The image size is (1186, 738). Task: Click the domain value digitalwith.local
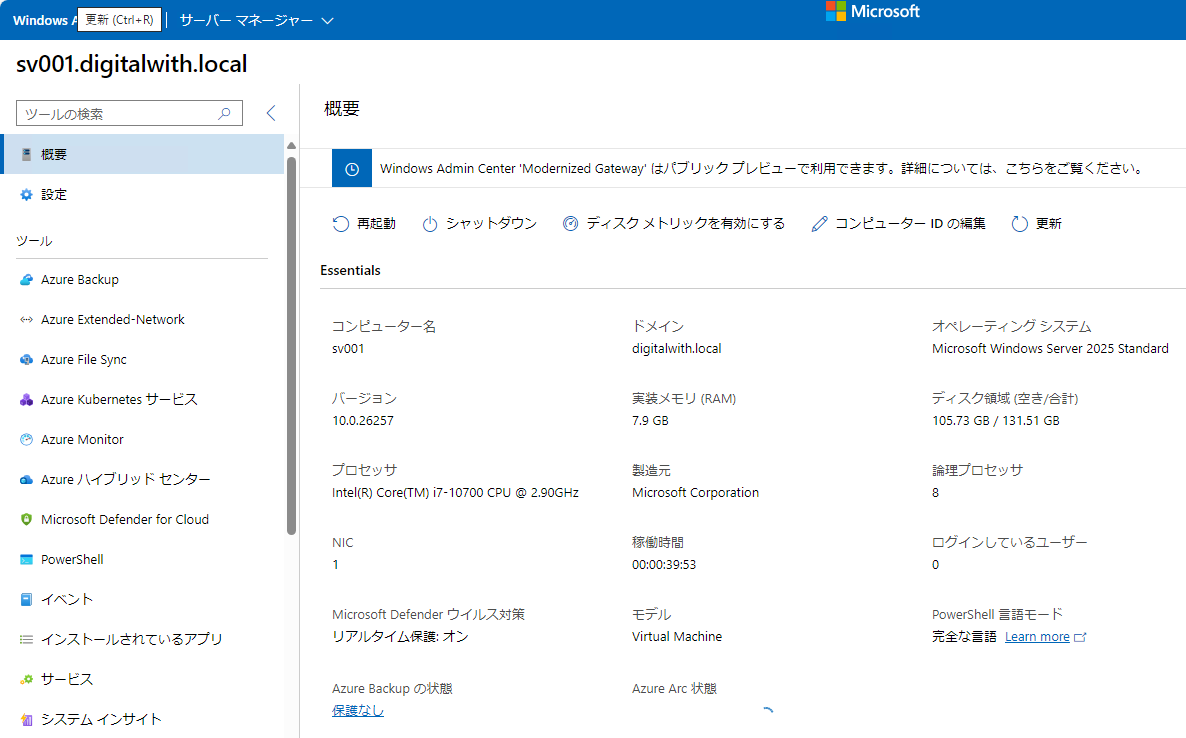pos(677,349)
